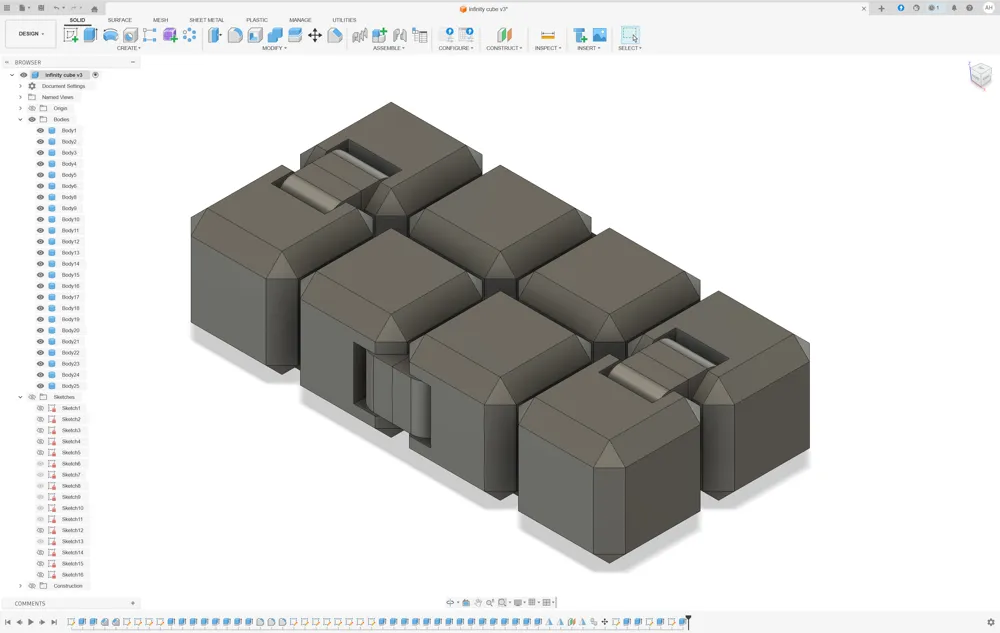The image size is (1000, 633).
Task: Jump to timeline beginning
Action: coord(8,622)
